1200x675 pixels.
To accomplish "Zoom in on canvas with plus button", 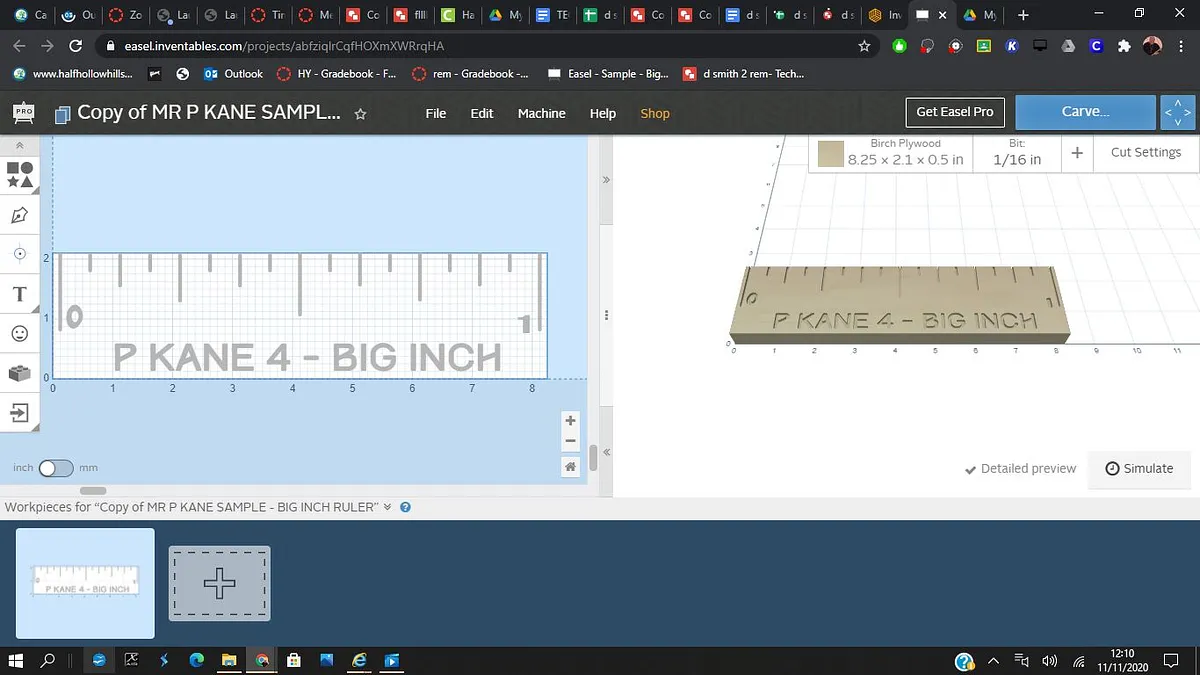I will point(570,421).
